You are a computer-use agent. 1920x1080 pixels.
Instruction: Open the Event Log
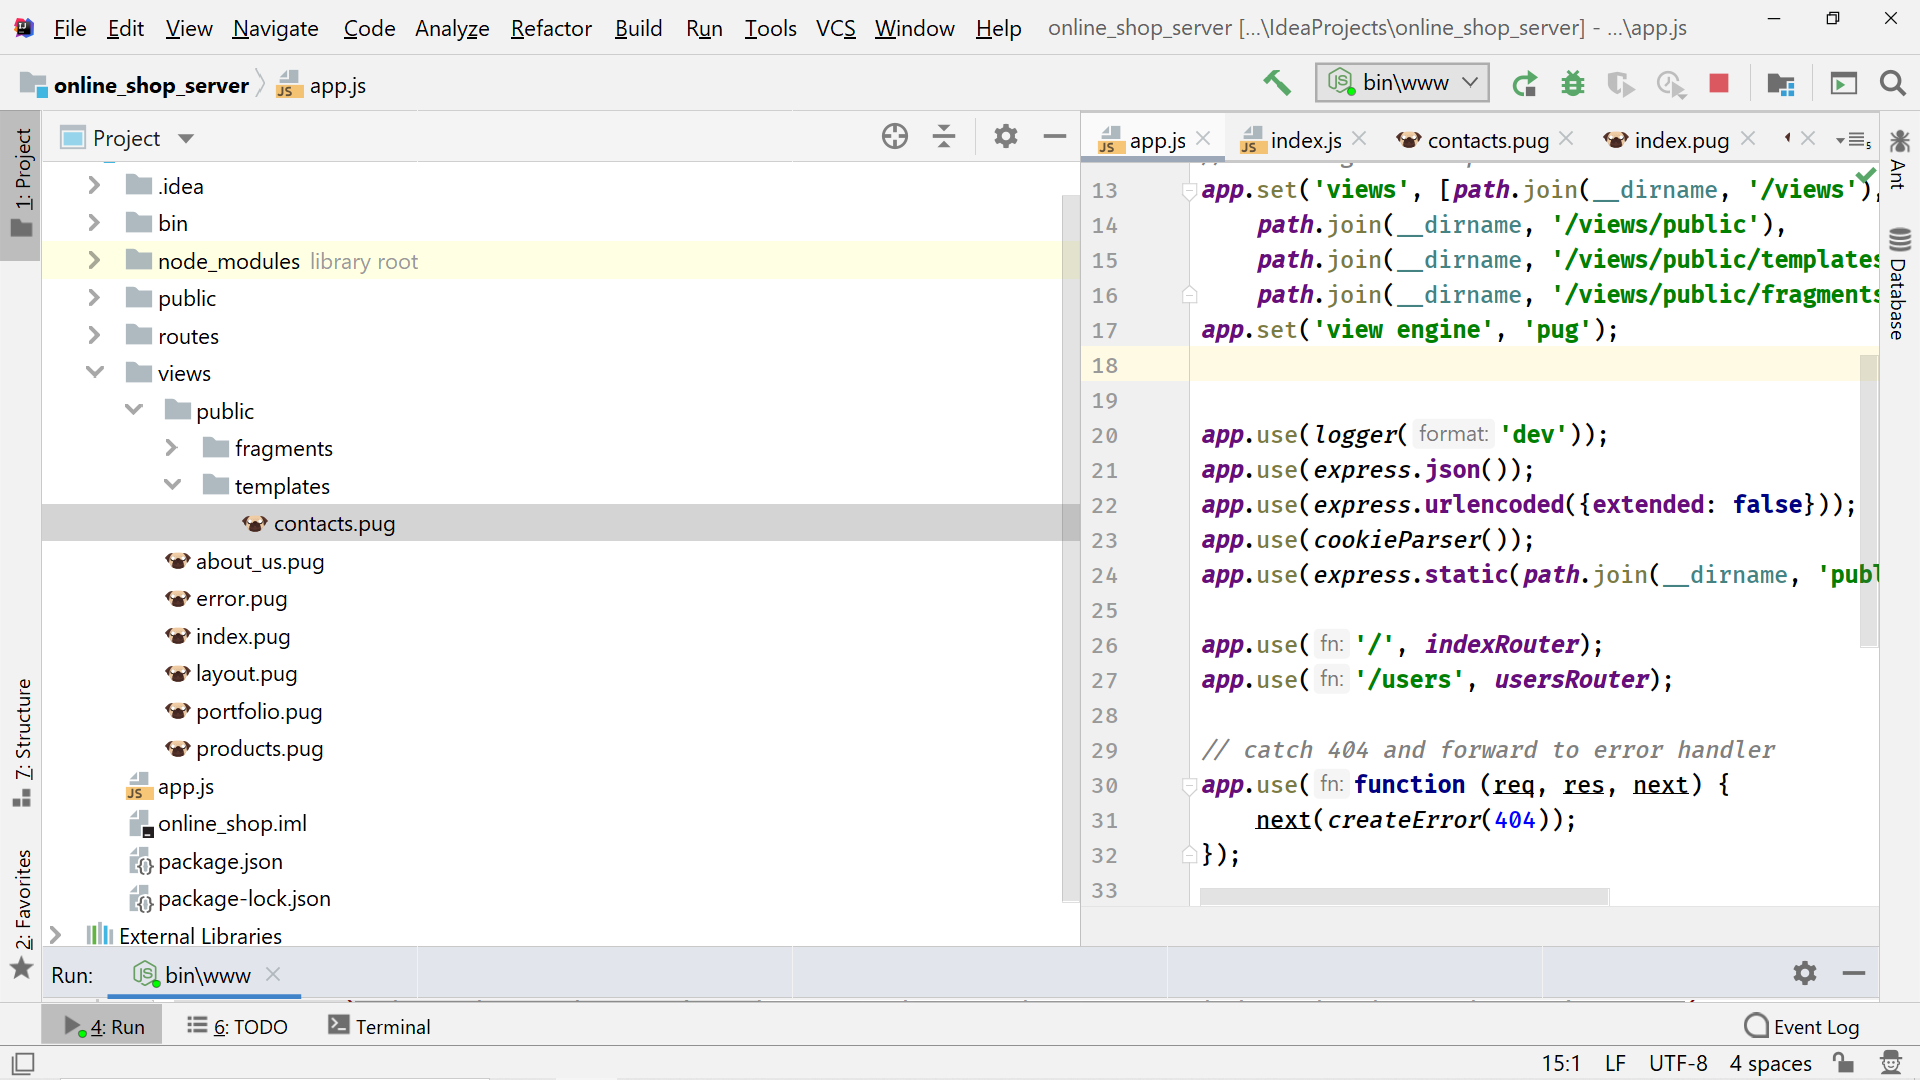pos(1802,1027)
